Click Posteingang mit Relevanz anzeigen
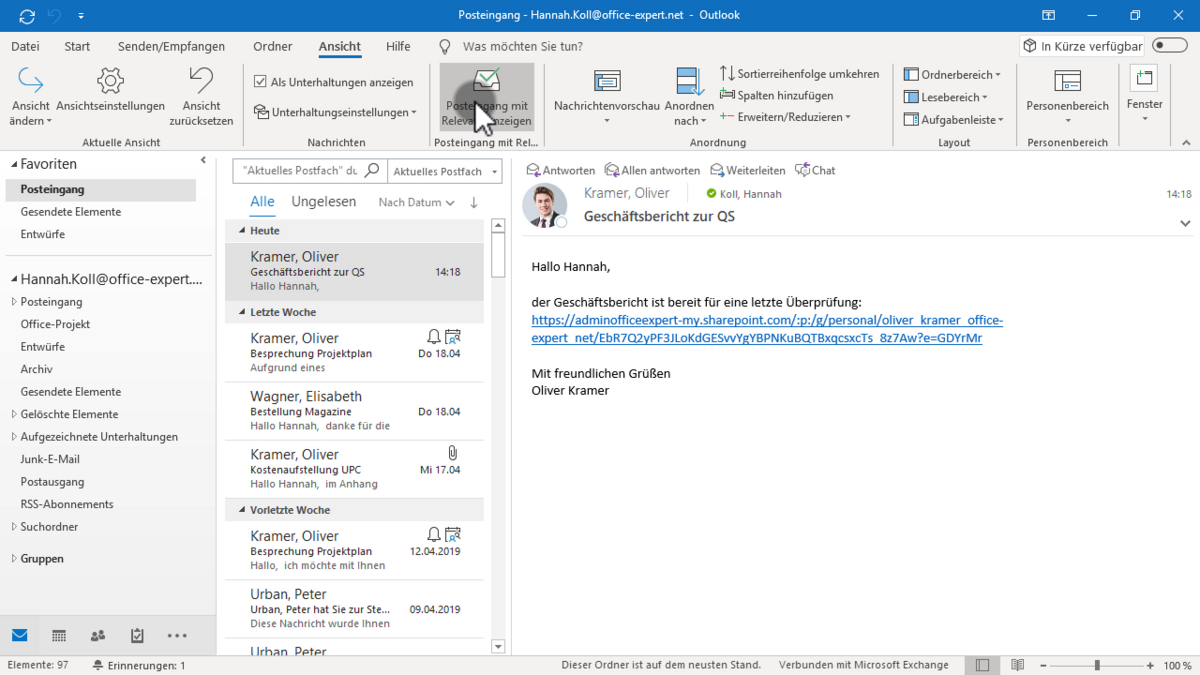This screenshot has width=1200, height=675. click(x=487, y=97)
